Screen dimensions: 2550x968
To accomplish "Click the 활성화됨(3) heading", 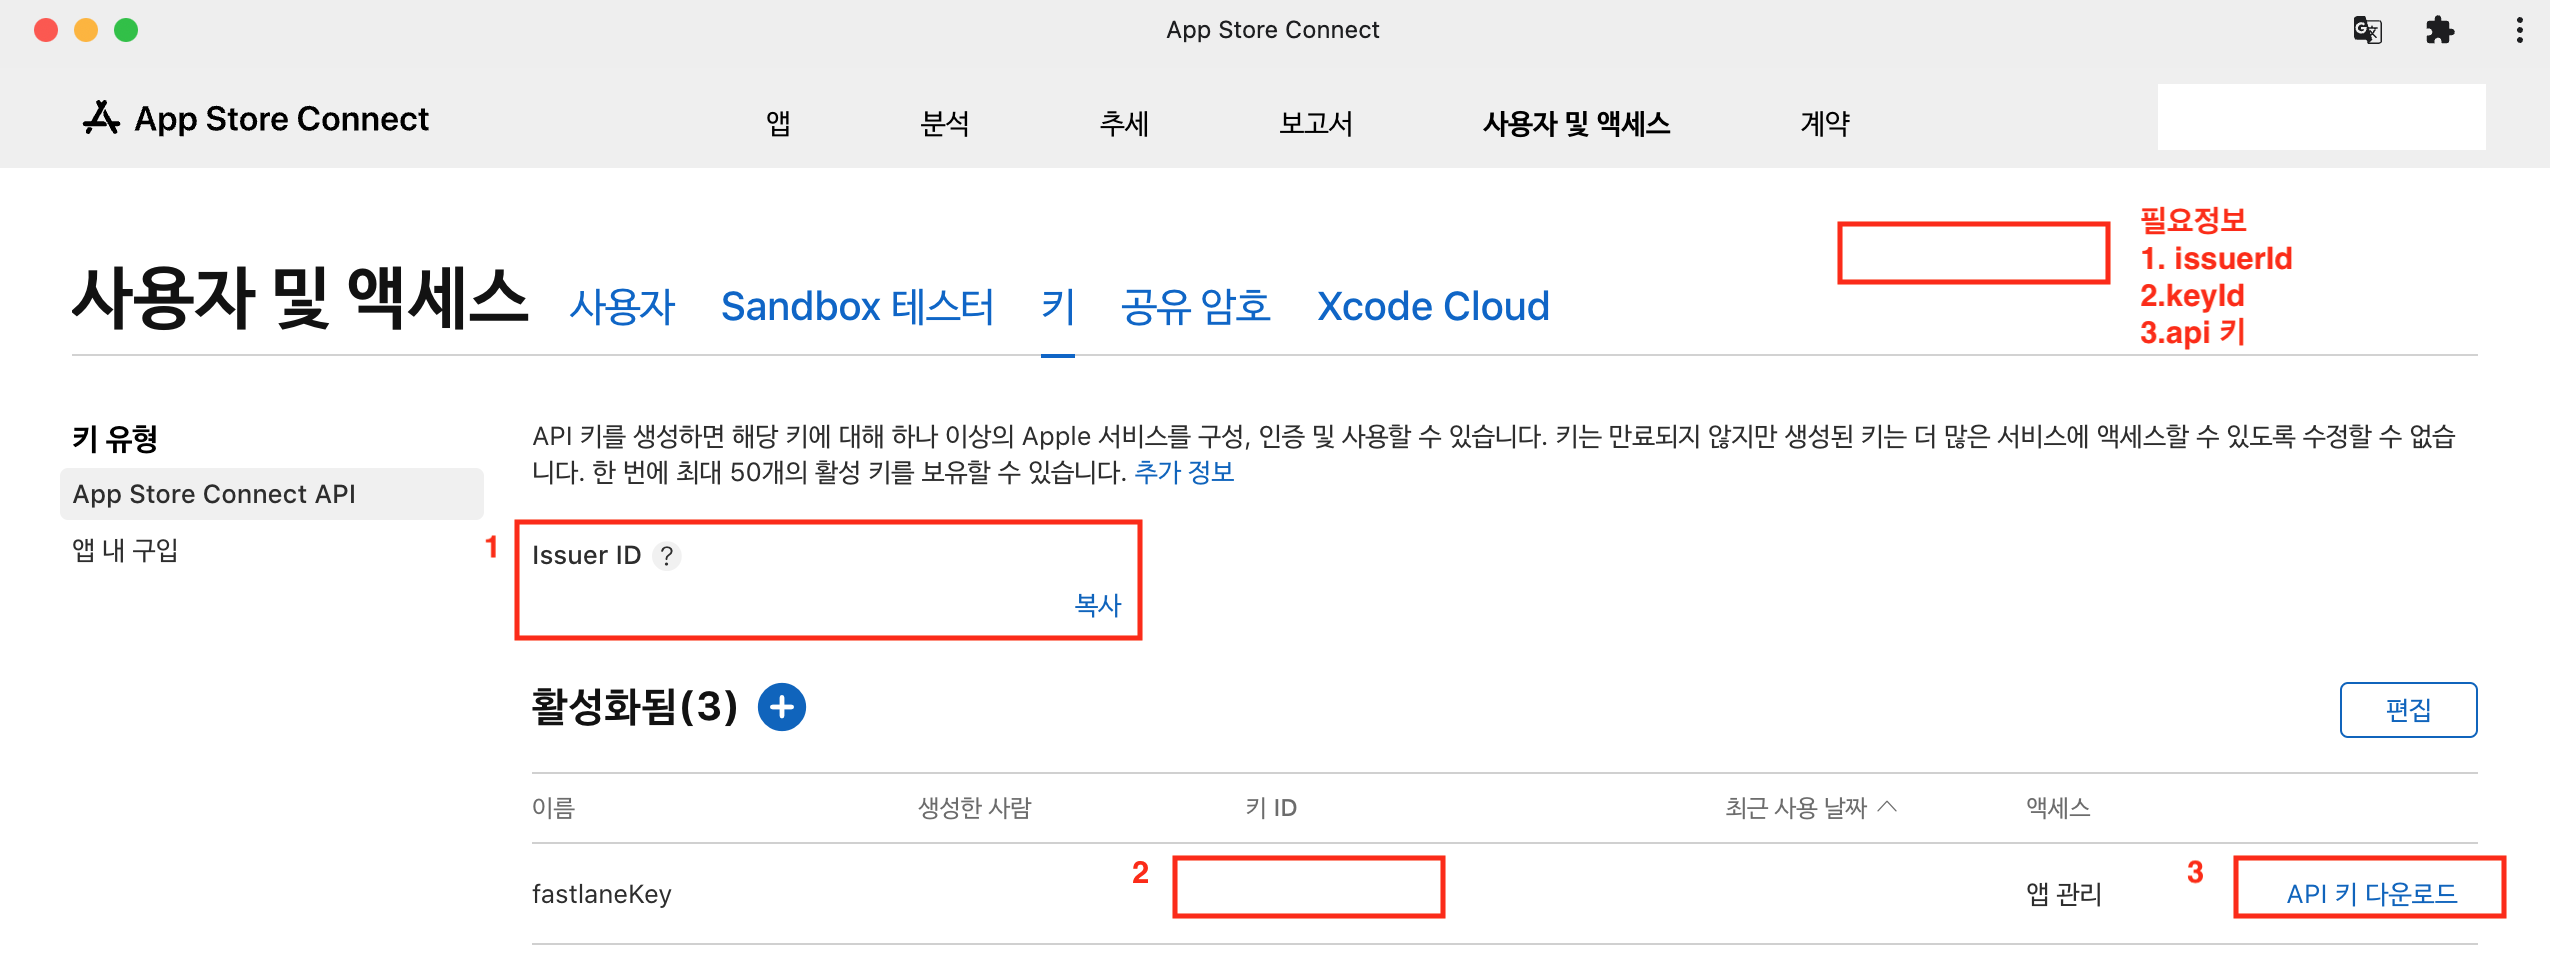I will point(634,707).
